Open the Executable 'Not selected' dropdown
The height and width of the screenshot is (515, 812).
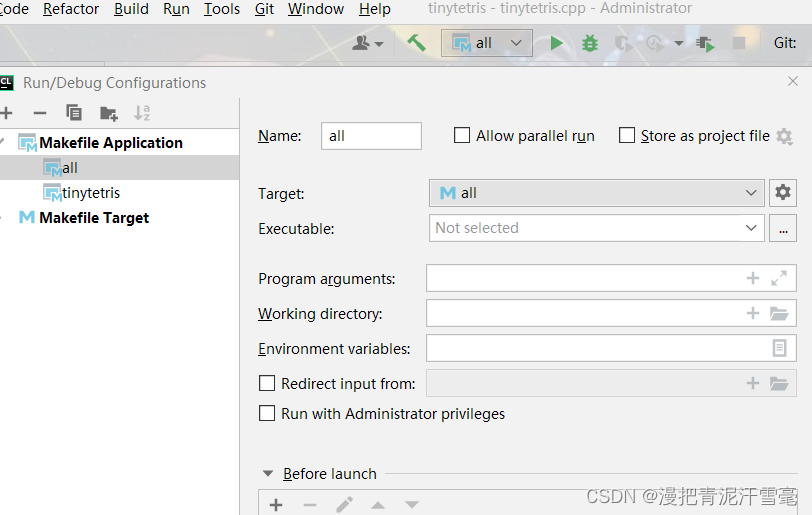pyautogui.click(x=597, y=228)
